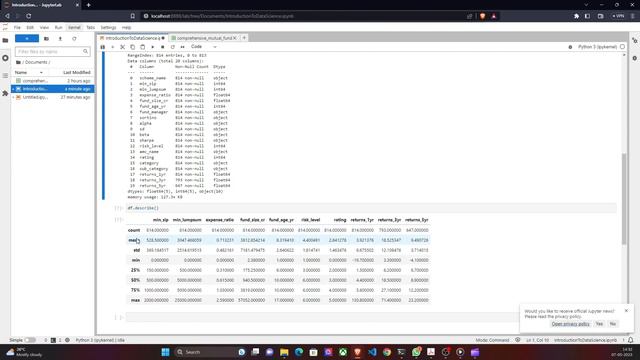The image size is (640, 360).
Task: Refresh the file browser list
Action: point(74,38)
